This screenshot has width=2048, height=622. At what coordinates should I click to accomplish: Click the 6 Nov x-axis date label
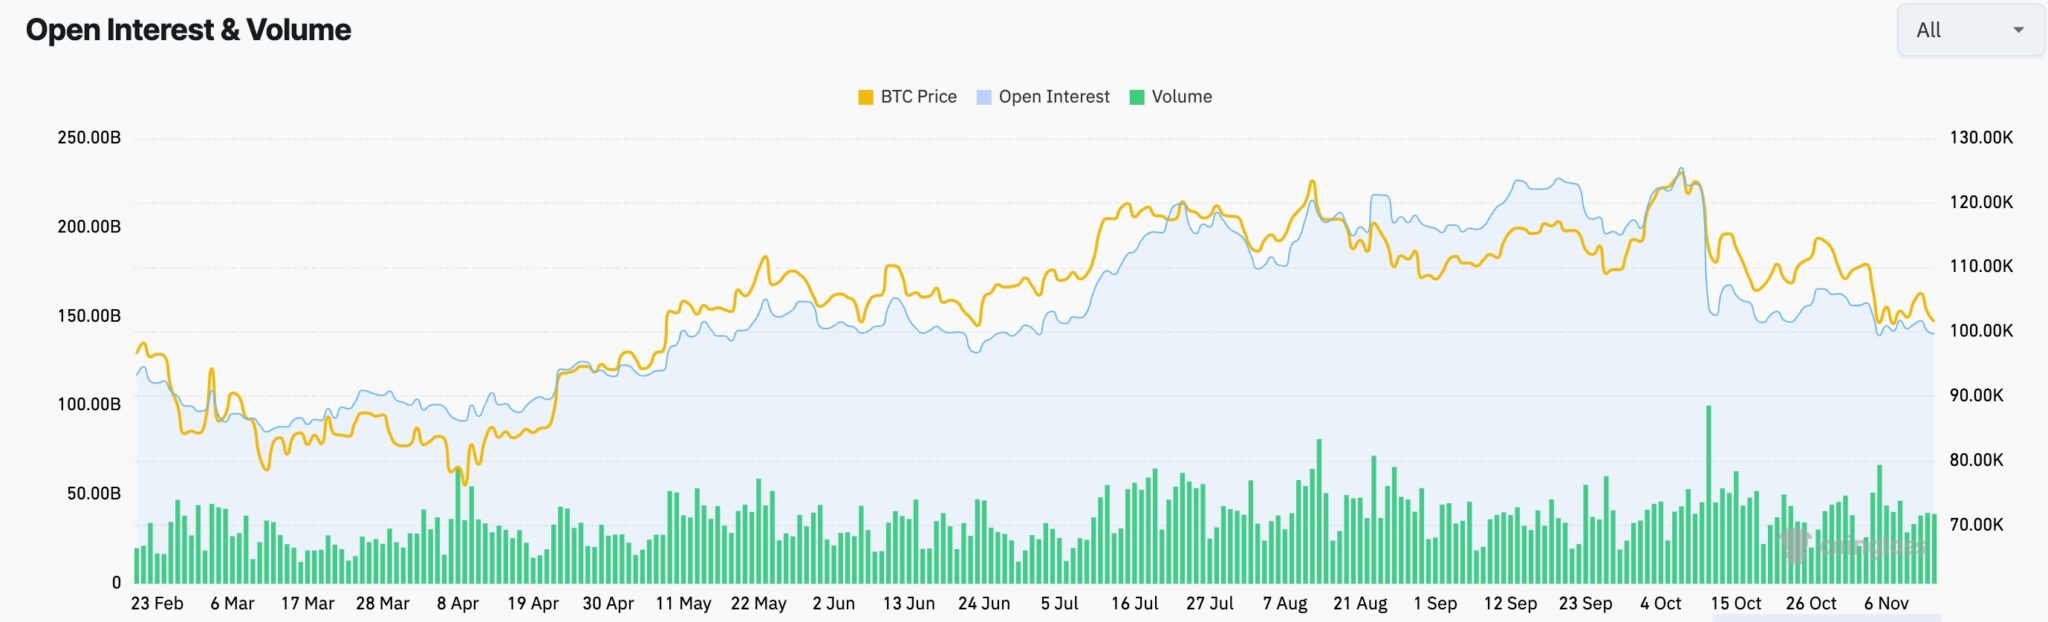coord(1886,604)
